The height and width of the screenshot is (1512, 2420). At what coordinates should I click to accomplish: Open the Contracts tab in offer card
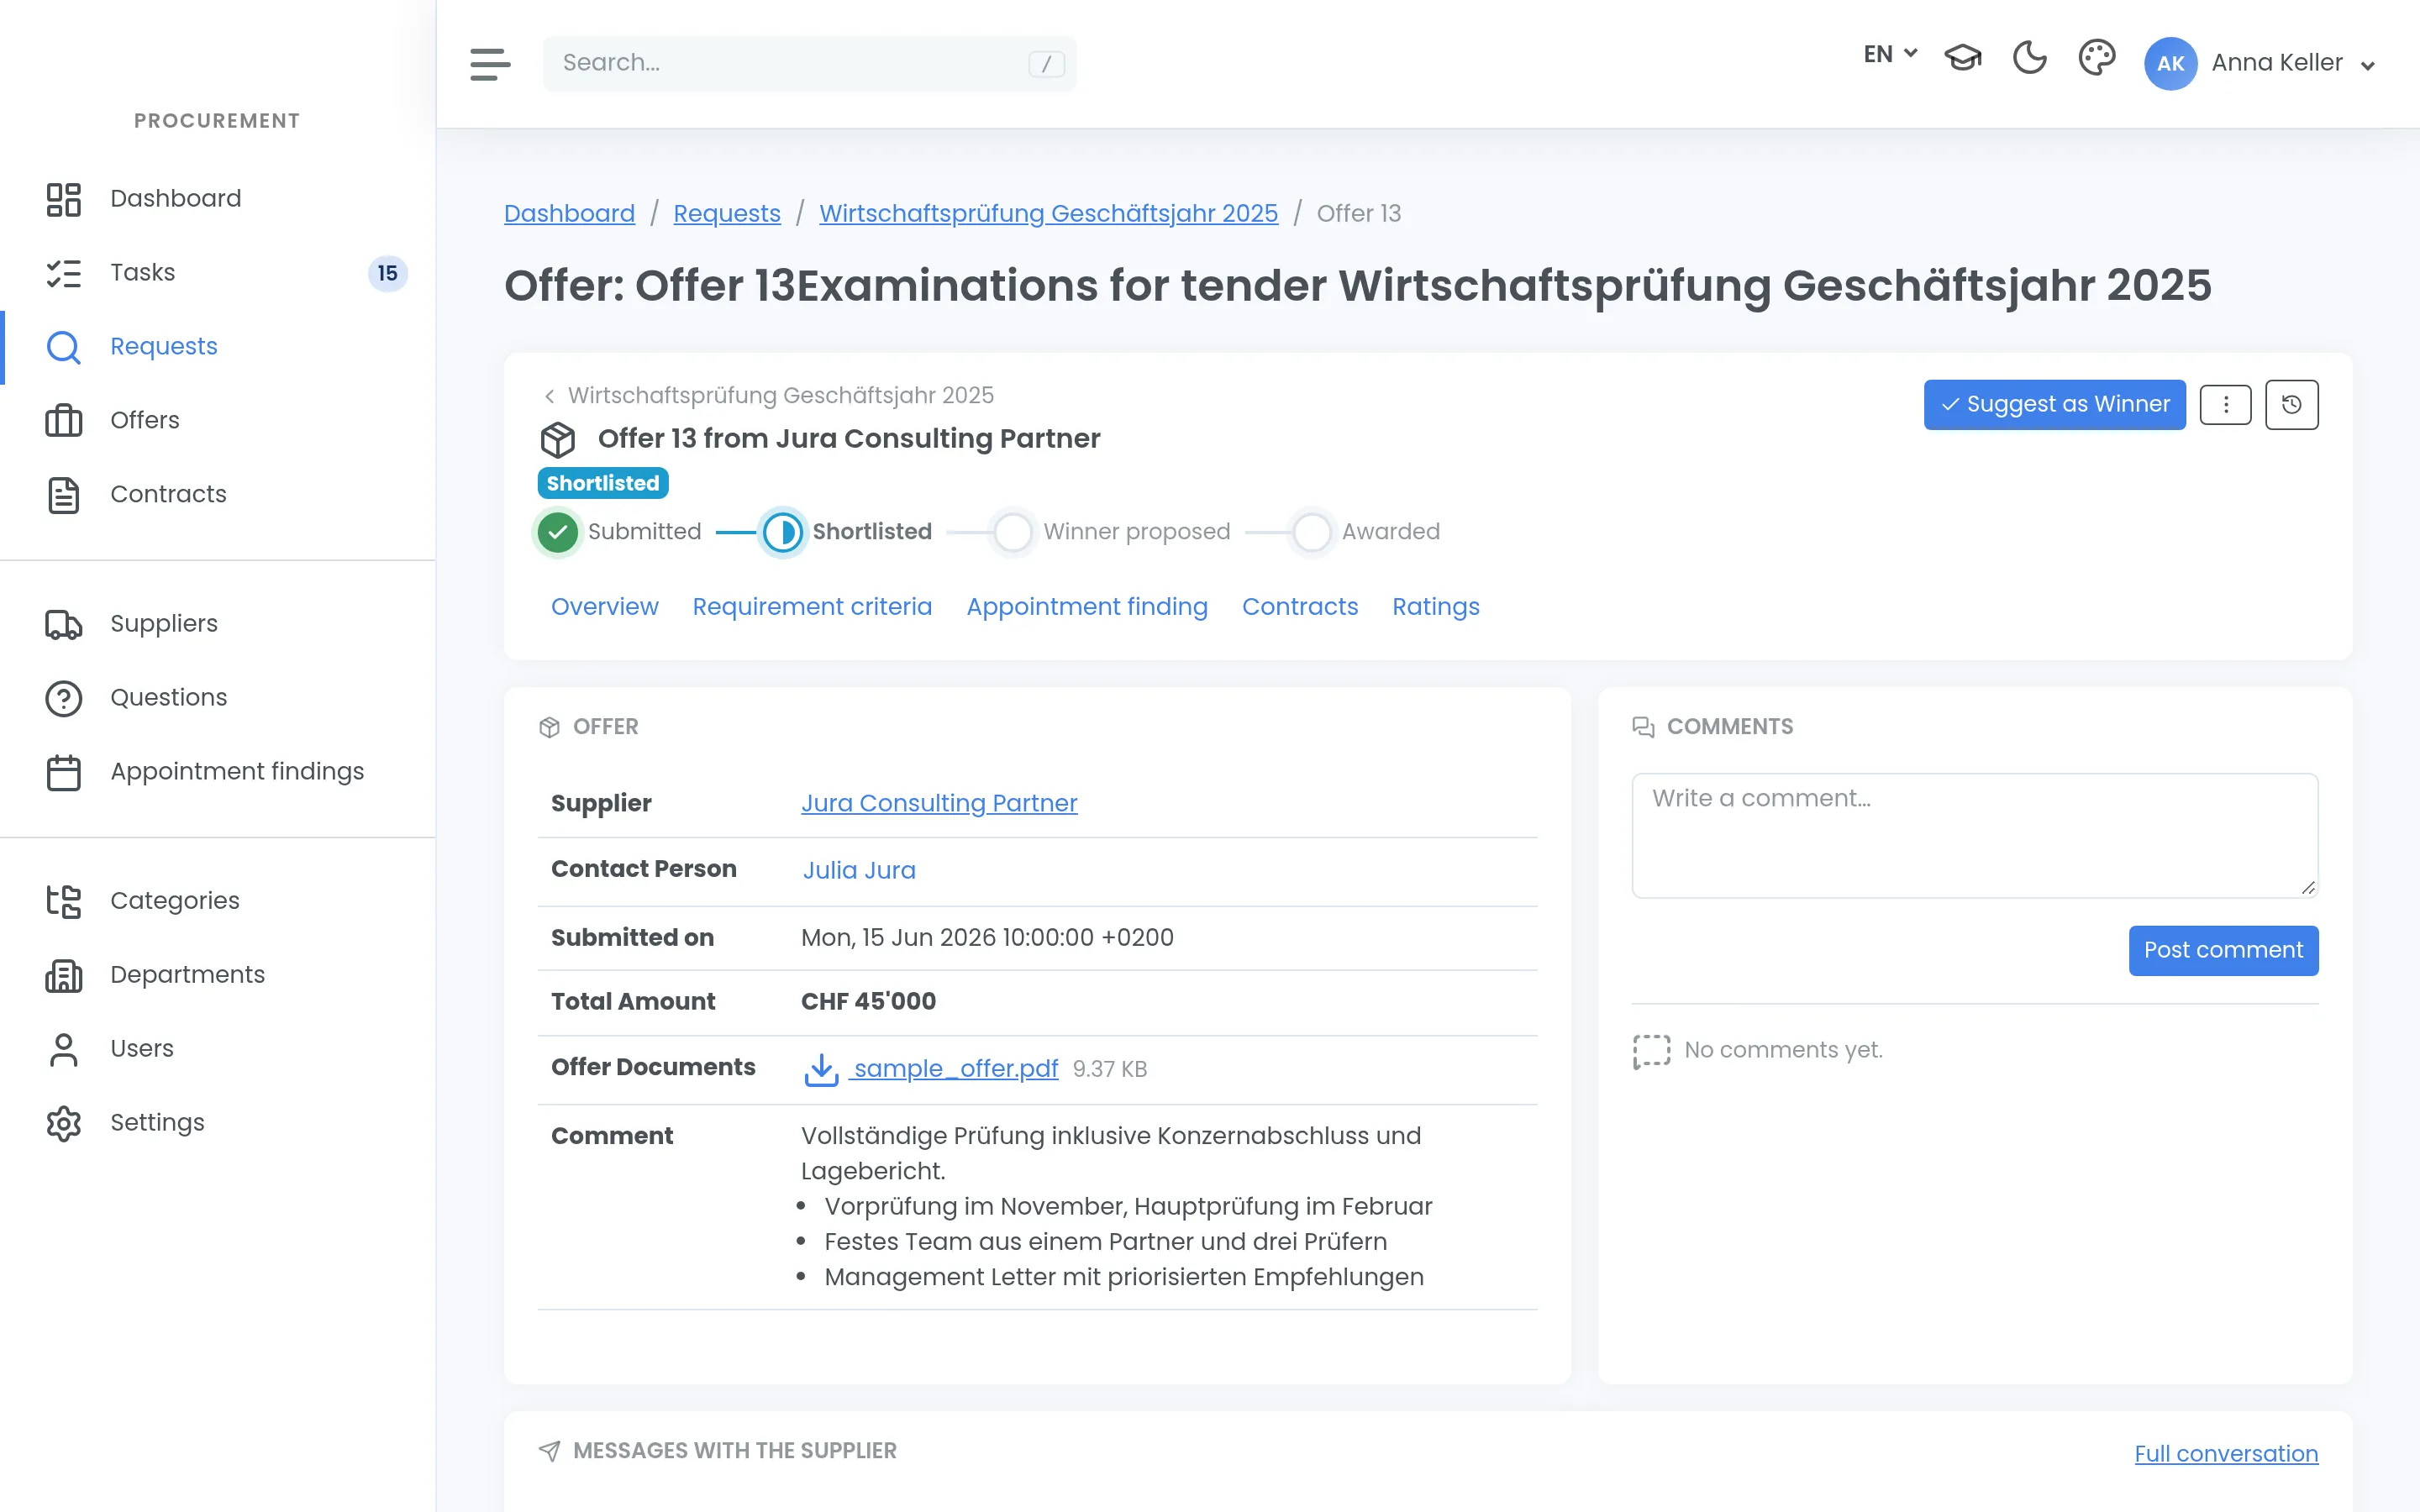click(x=1299, y=607)
